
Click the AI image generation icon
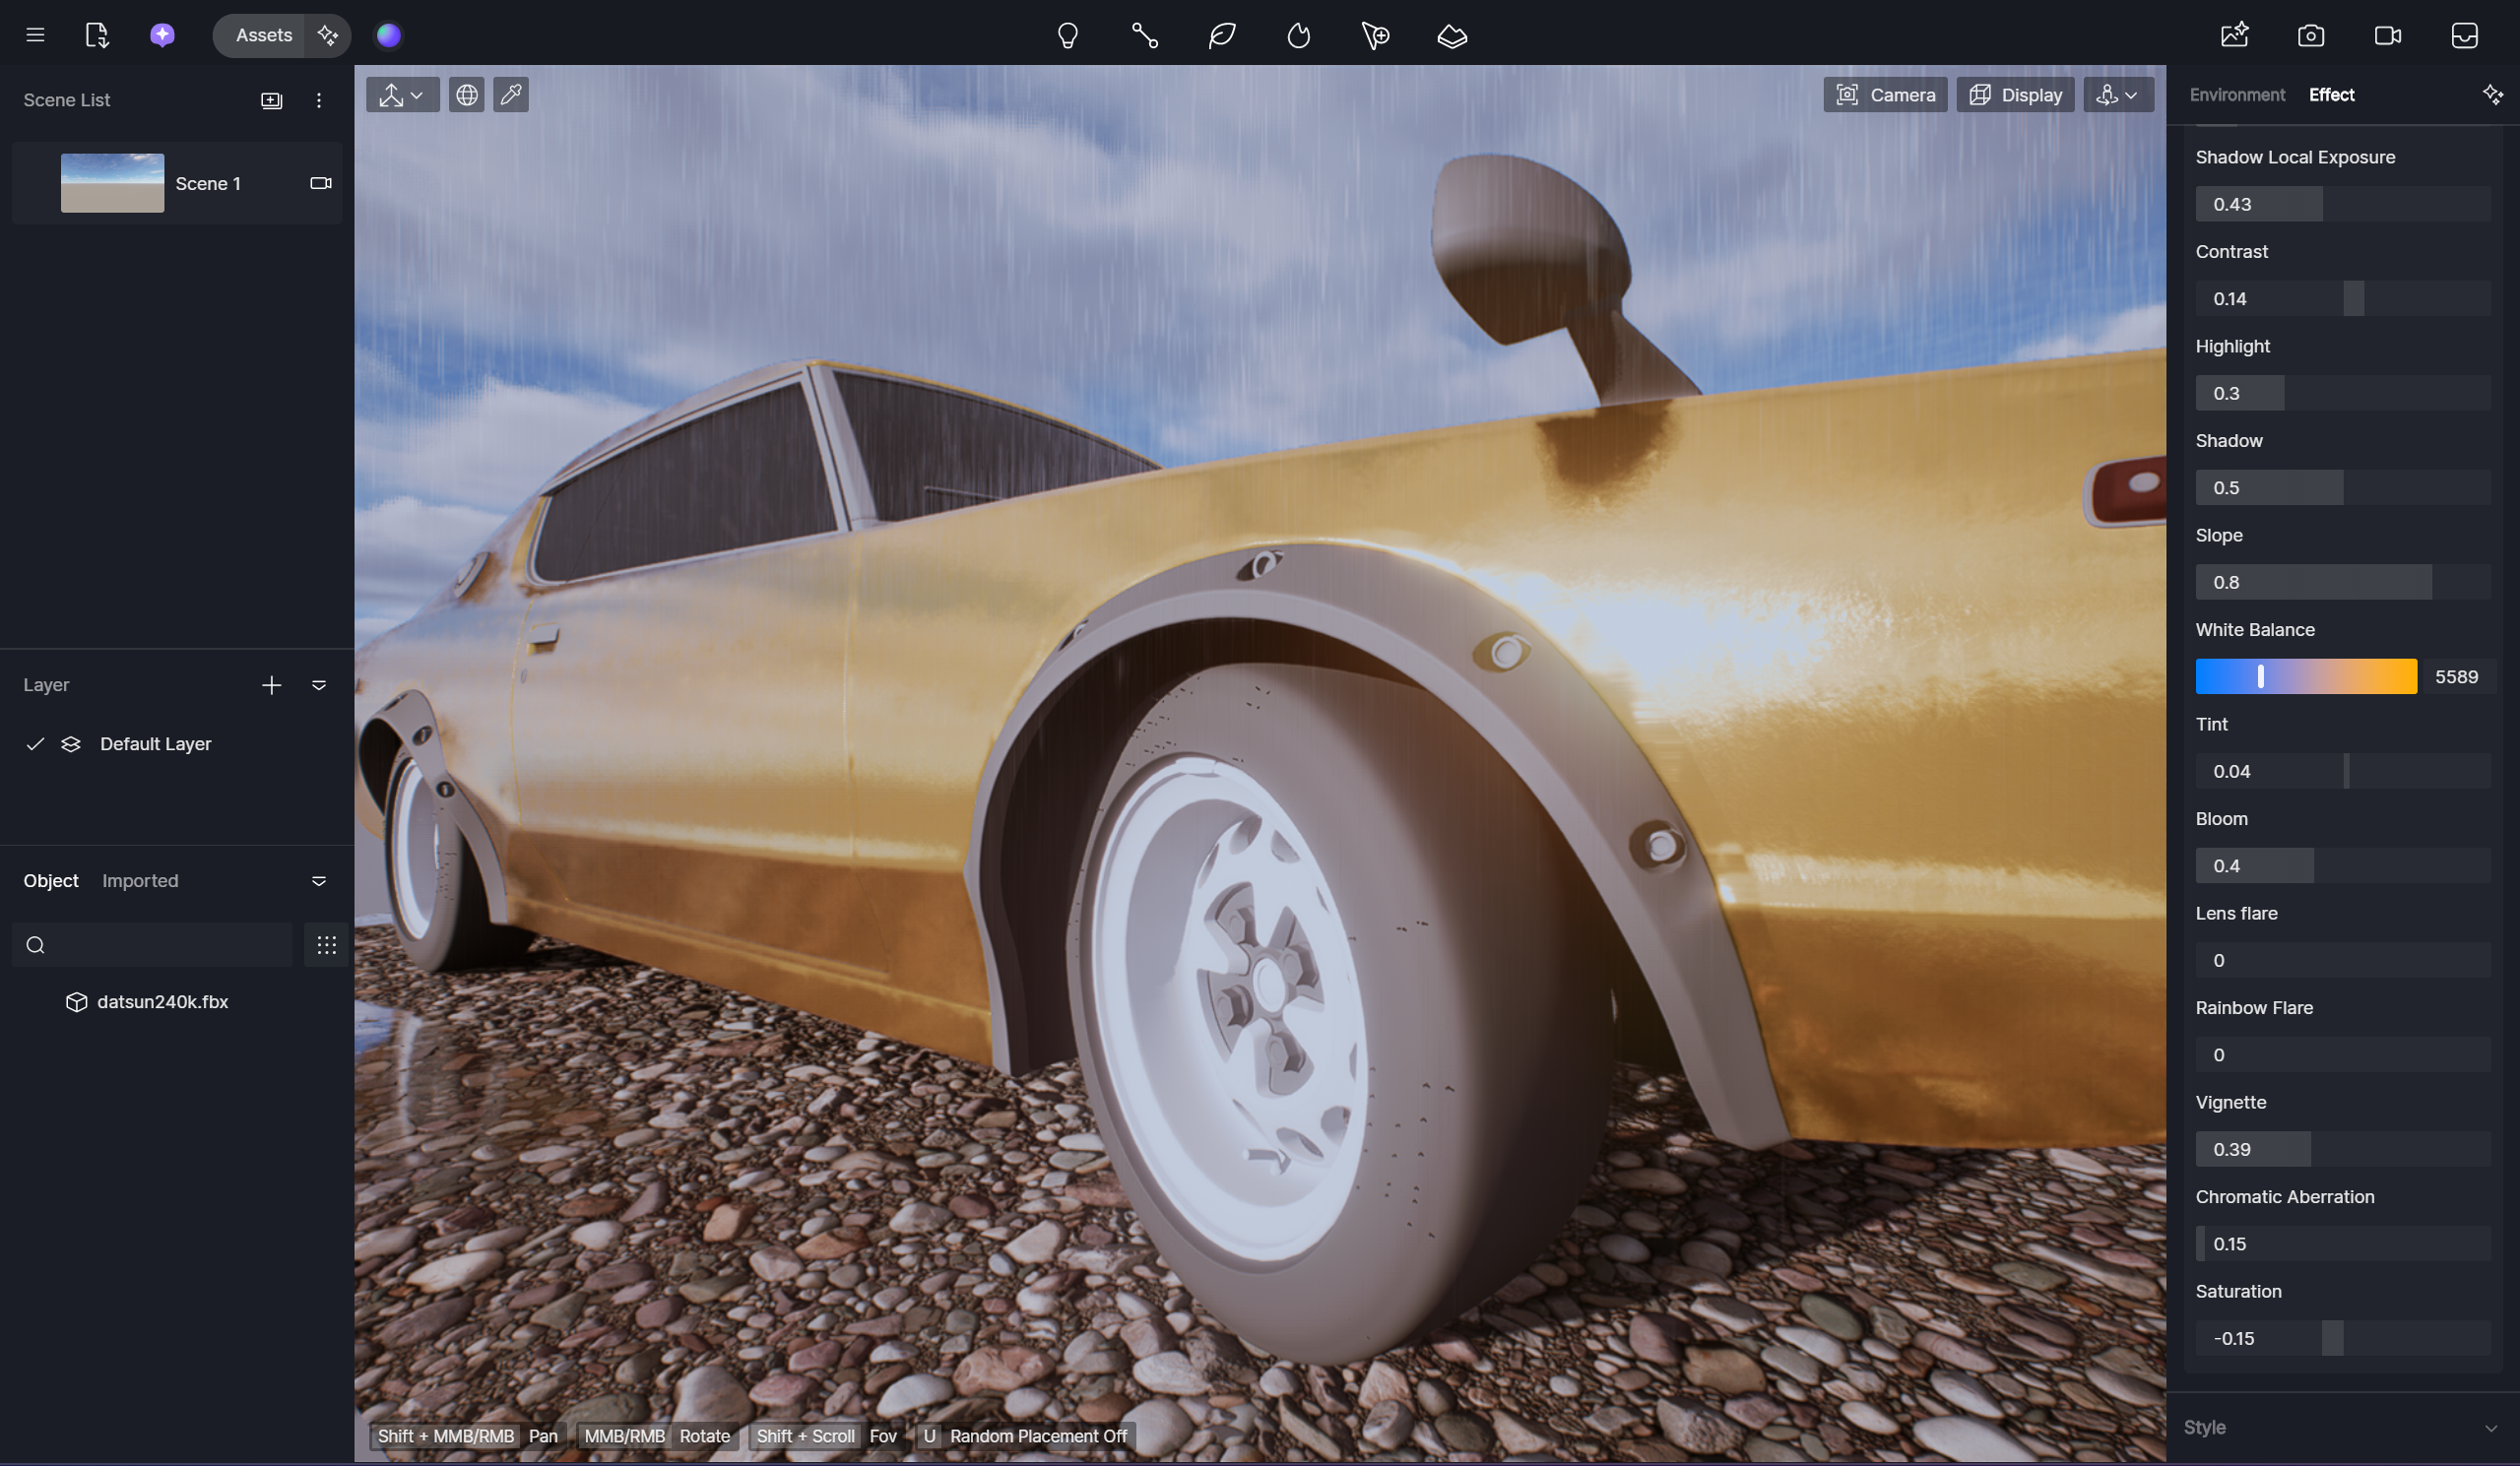2233,35
